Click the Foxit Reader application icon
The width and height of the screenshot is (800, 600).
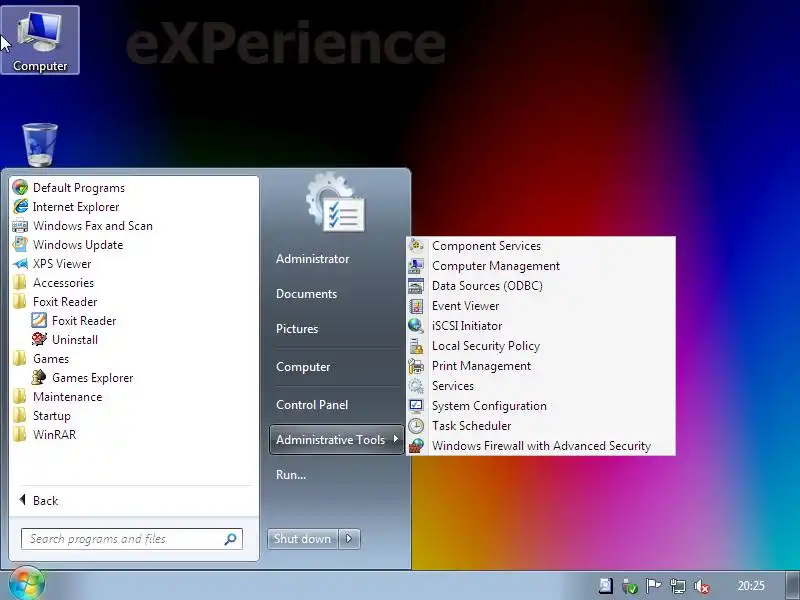(x=39, y=320)
